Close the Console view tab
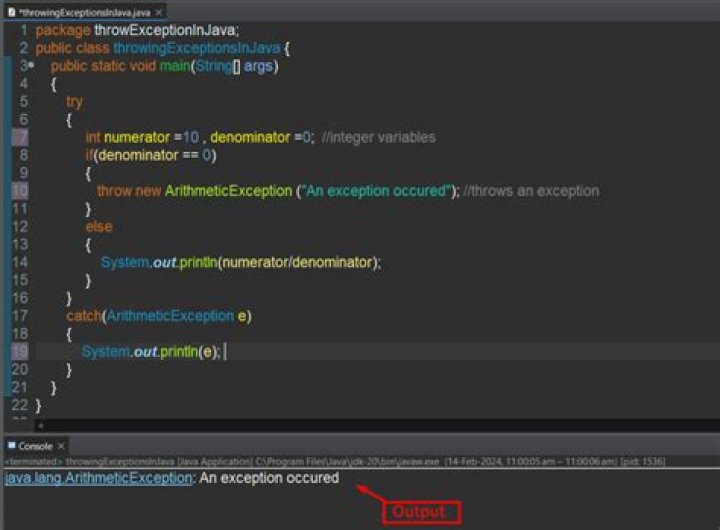720x530 pixels. (61, 446)
